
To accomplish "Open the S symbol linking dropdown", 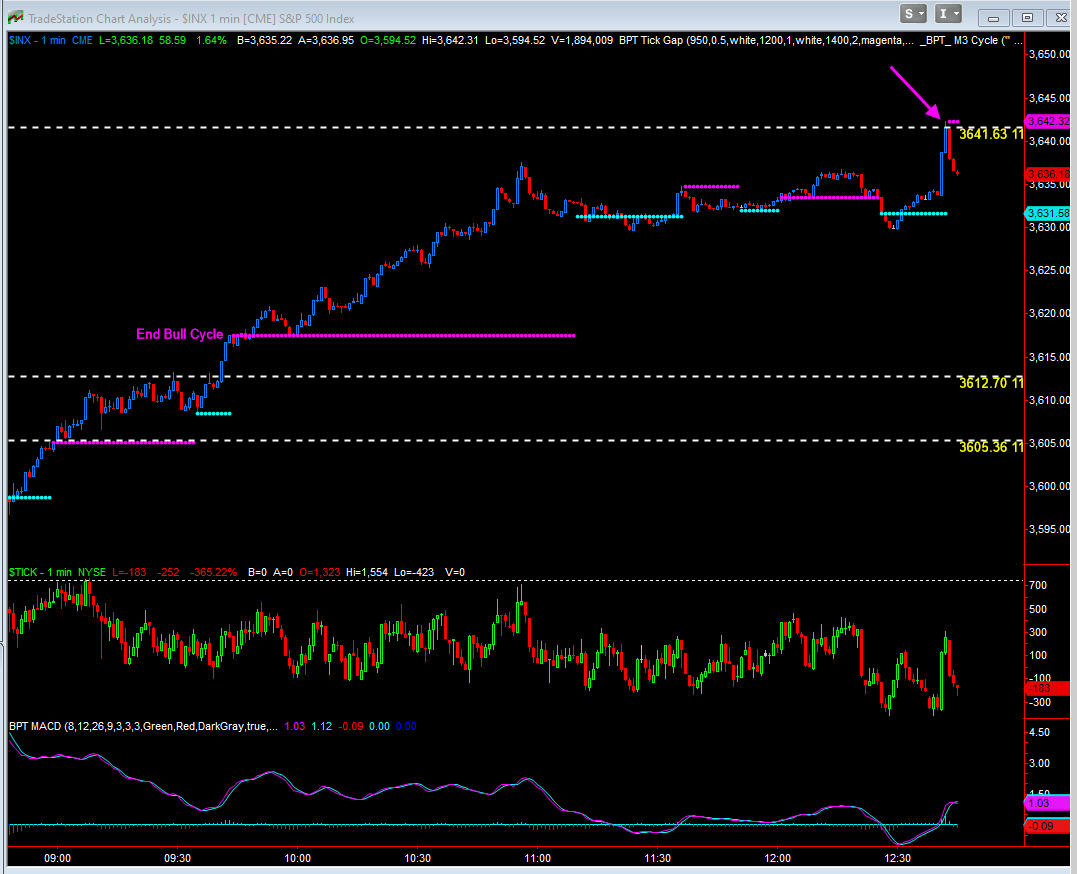I will pos(915,13).
